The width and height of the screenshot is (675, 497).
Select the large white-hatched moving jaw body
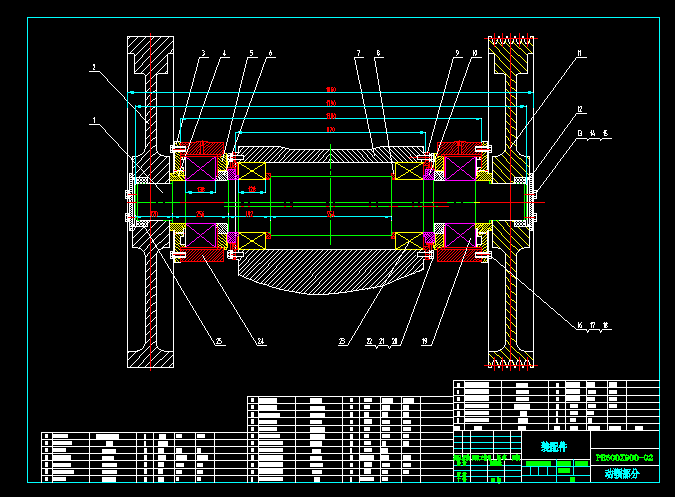tap(329, 271)
